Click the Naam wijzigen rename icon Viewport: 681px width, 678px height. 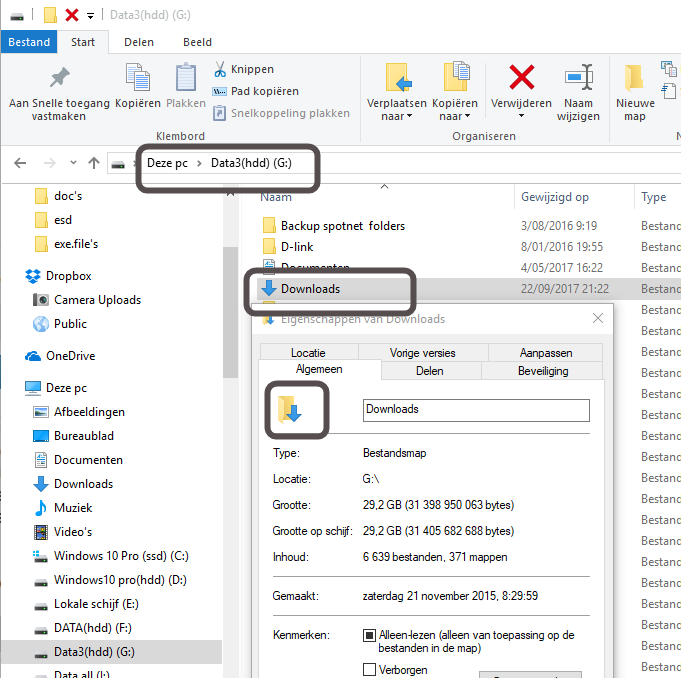(x=579, y=79)
